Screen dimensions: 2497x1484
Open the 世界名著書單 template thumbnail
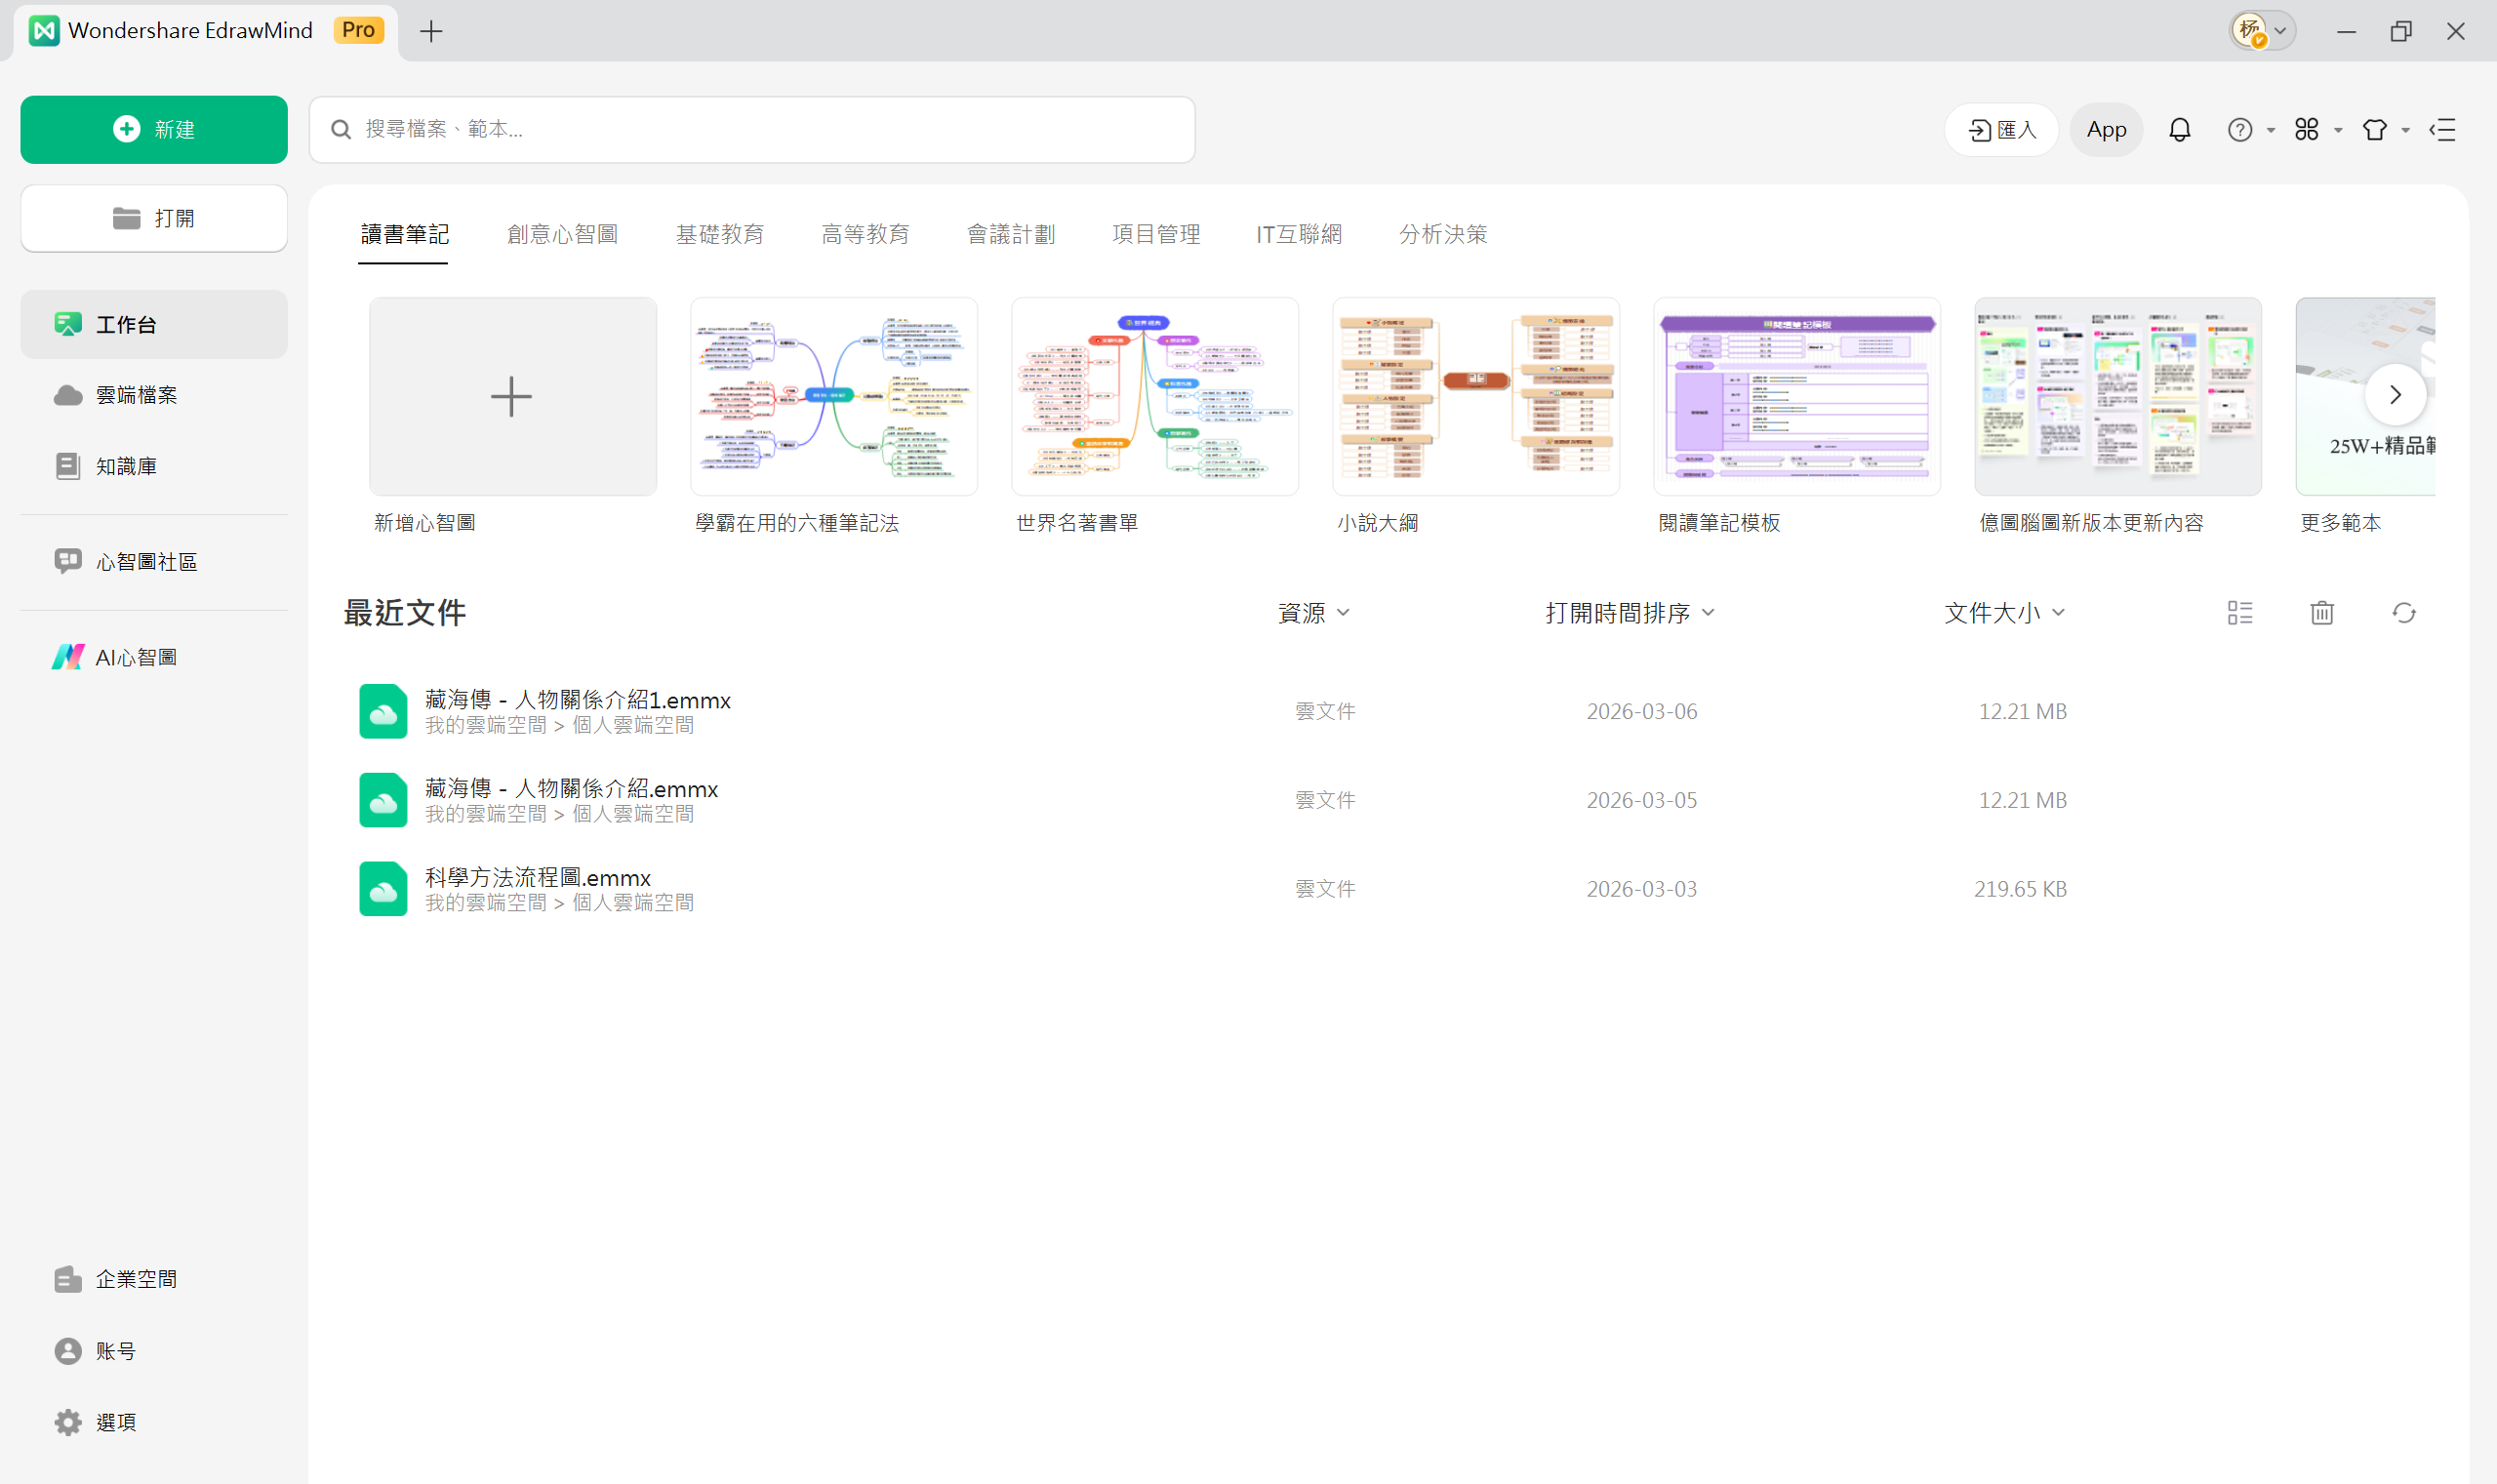(x=1154, y=396)
